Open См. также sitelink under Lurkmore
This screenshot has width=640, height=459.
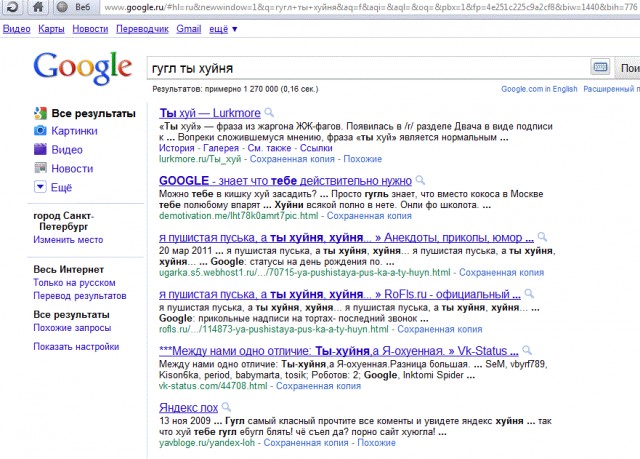(x=269, y=148)
